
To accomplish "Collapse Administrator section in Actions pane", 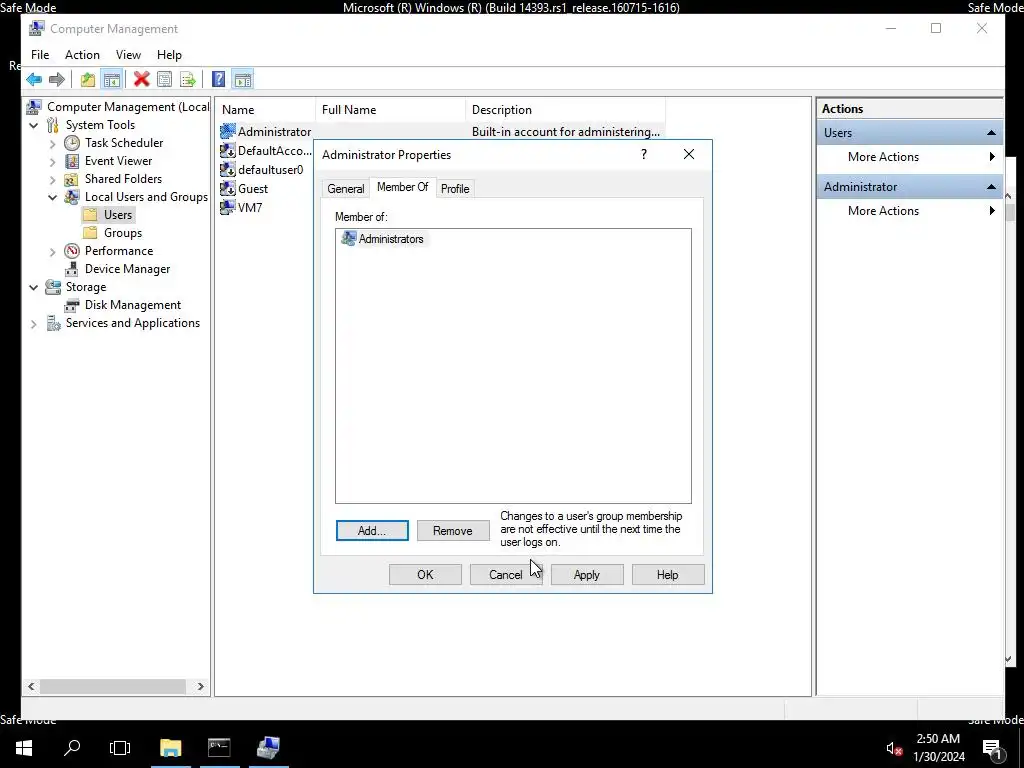I will point(991,187).
